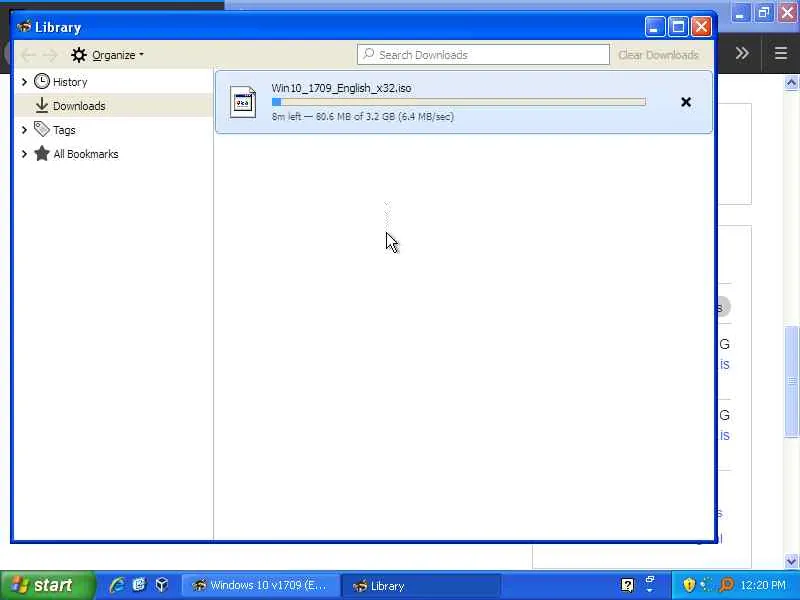Image resolution: width=800 pixels, height=600 pixels.
Task: Click the browser page's scroll up arrow
Action: (x=791, y=83)
